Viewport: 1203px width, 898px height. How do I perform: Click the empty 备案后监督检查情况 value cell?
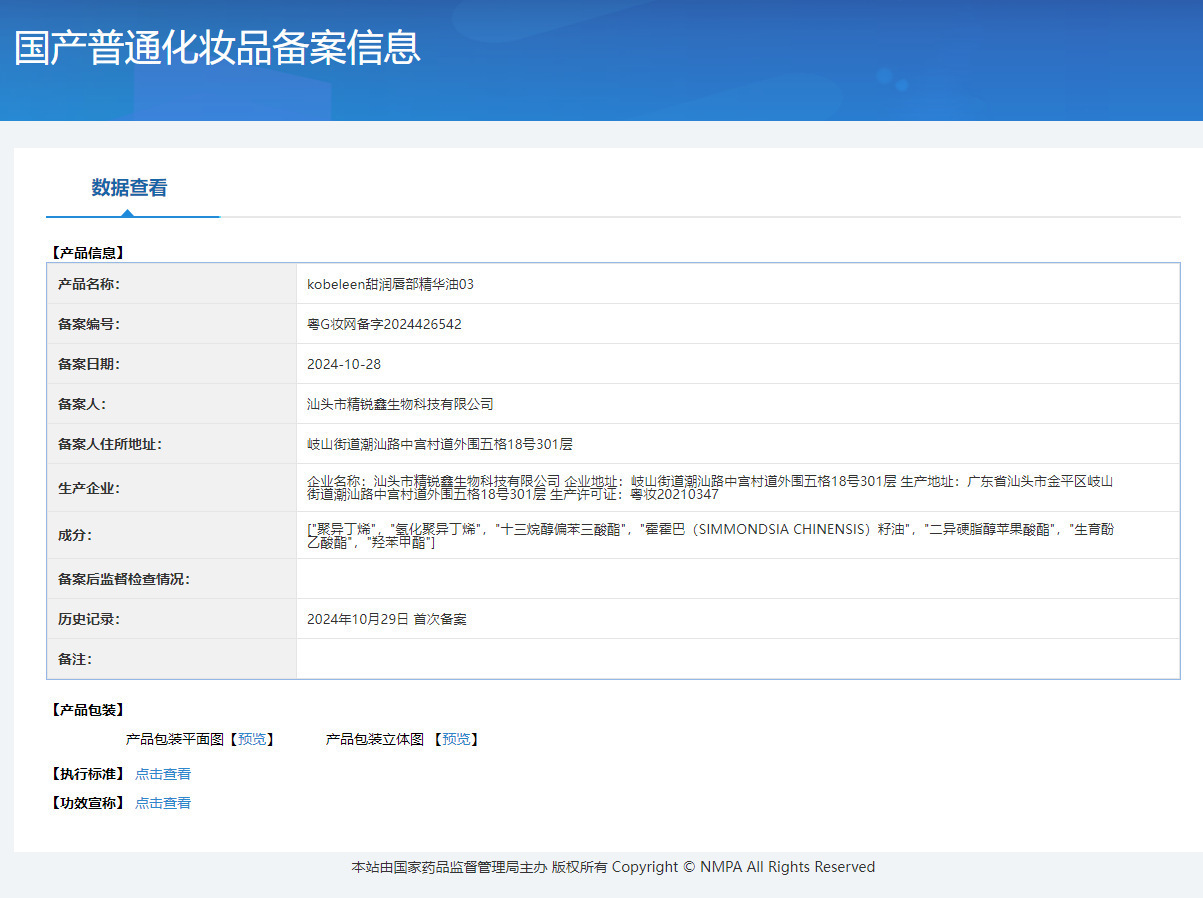(737, 579)
